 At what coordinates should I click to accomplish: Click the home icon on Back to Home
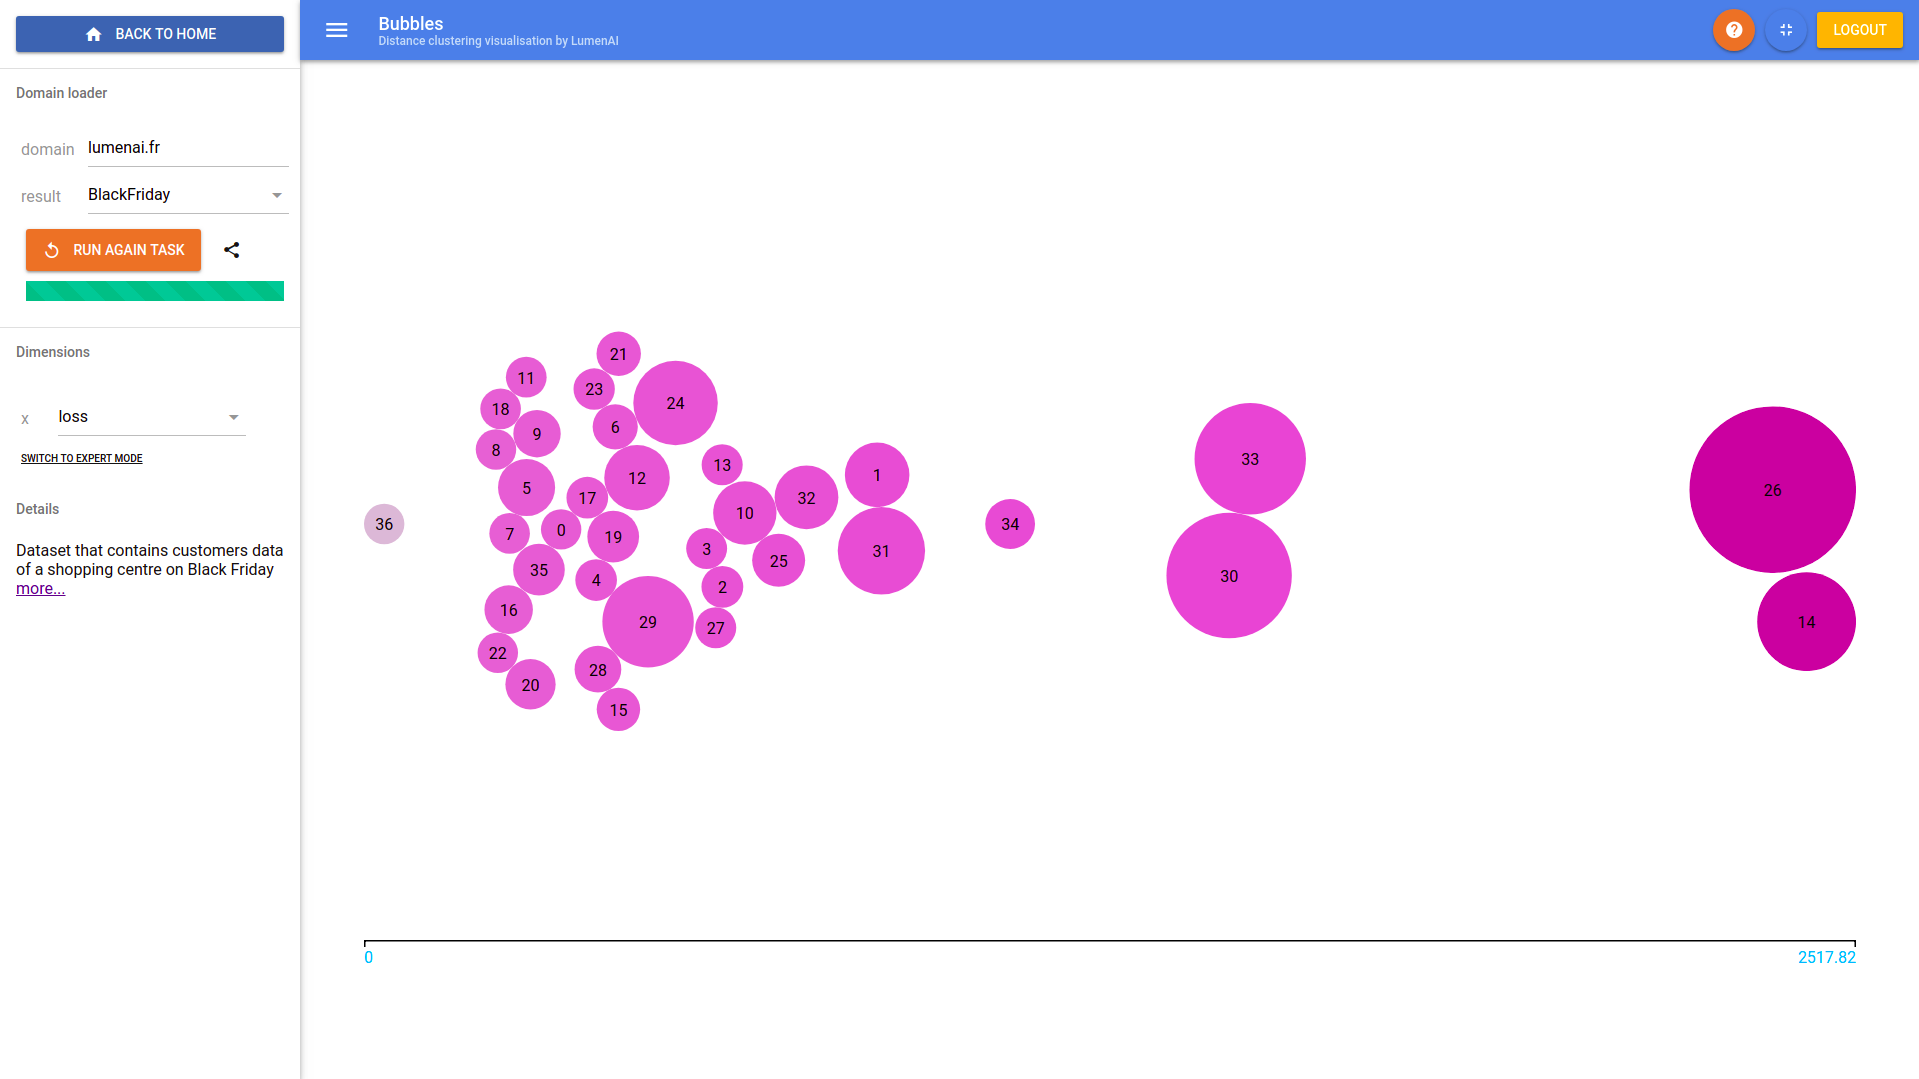(94, 33)
